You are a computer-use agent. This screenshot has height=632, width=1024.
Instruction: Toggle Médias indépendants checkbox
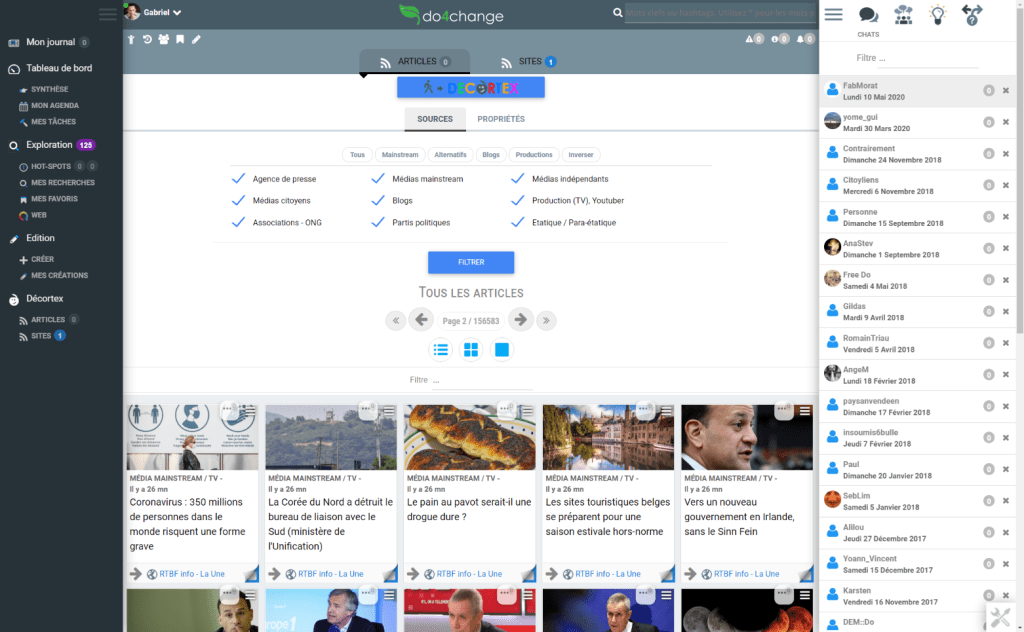(x=518, y=179)
